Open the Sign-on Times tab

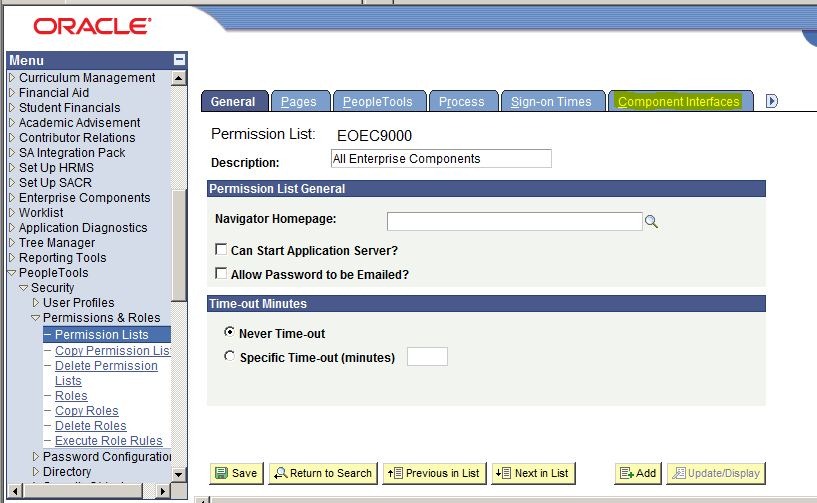553,101
